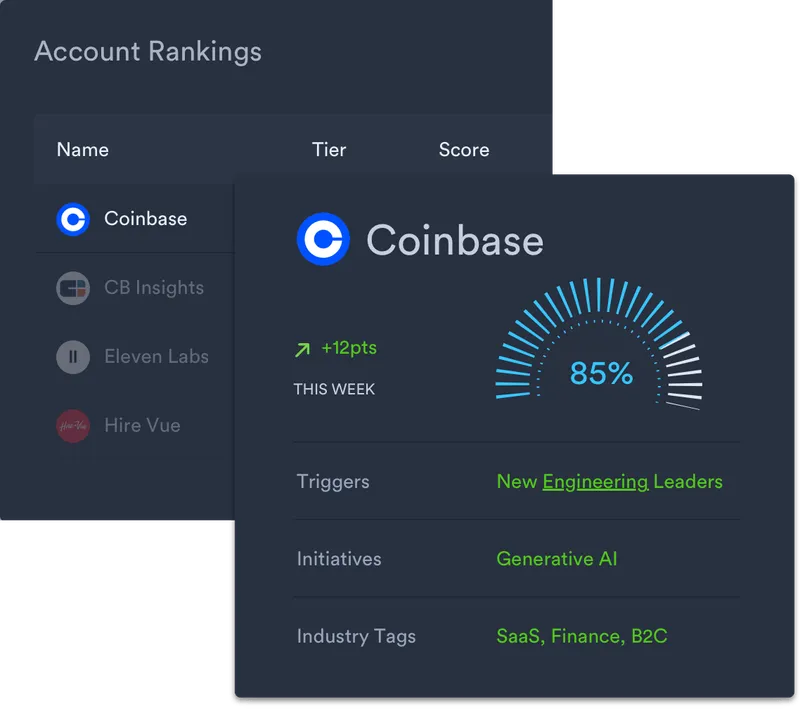Image resolution: width=800 pixels, height=713 pixels.
Task: Click the Hire Vue red logo icon
Action: pyautogui.click(x=73, y=426)
